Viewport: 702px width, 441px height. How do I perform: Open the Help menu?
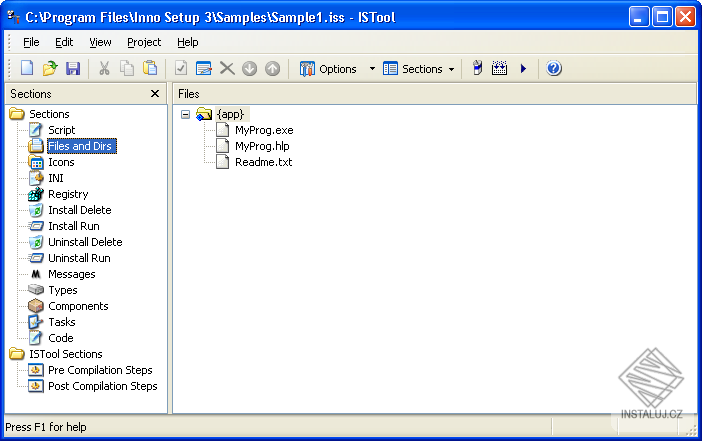[x=187, y=42]
